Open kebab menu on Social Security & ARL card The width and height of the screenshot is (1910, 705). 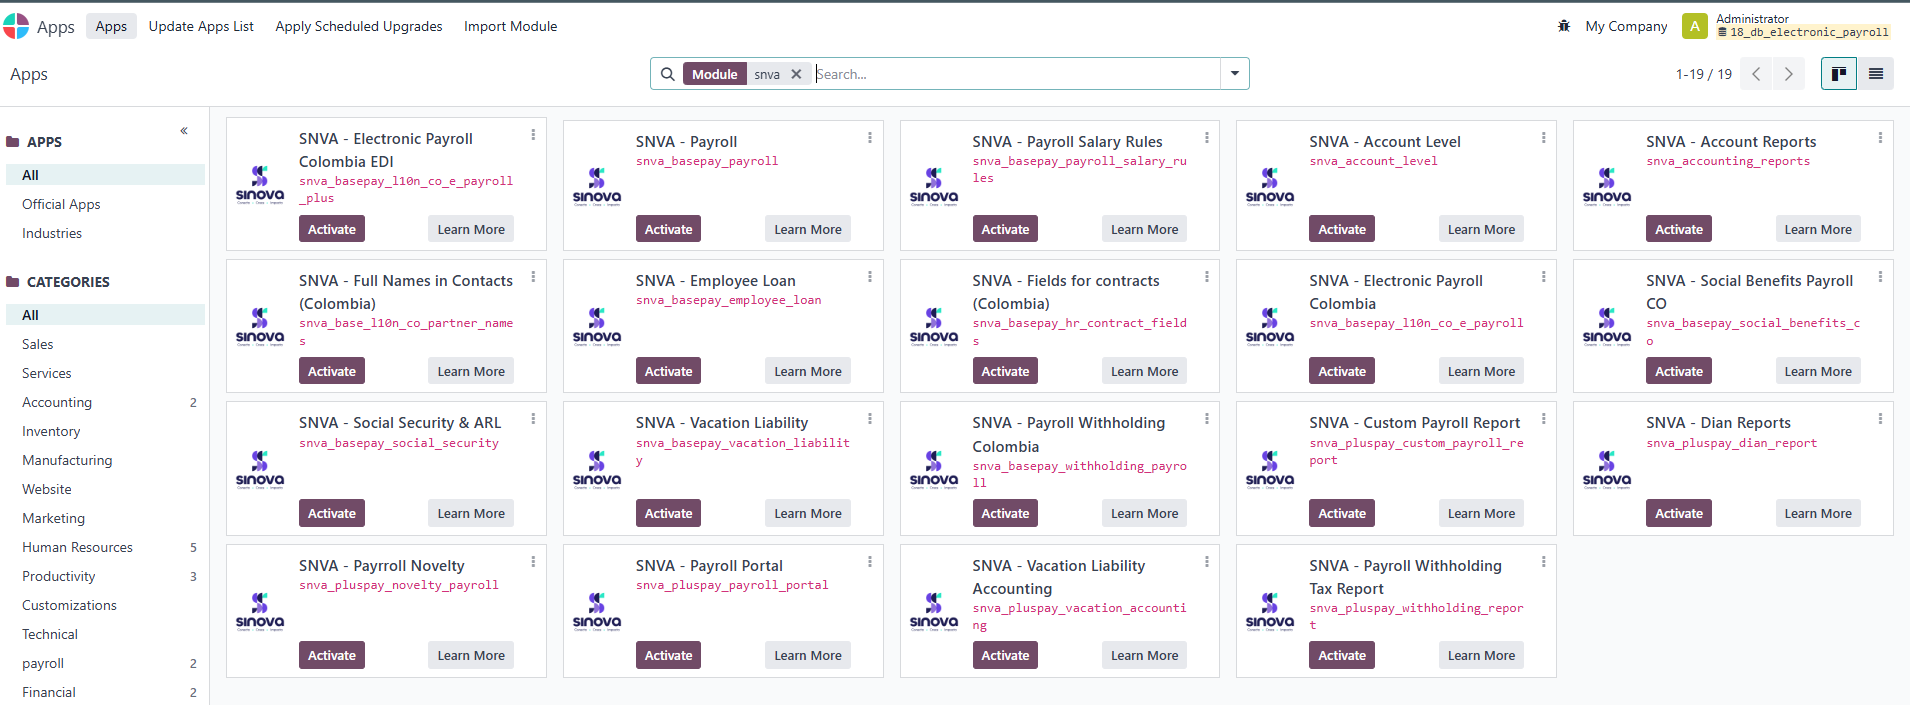[533, 419]
